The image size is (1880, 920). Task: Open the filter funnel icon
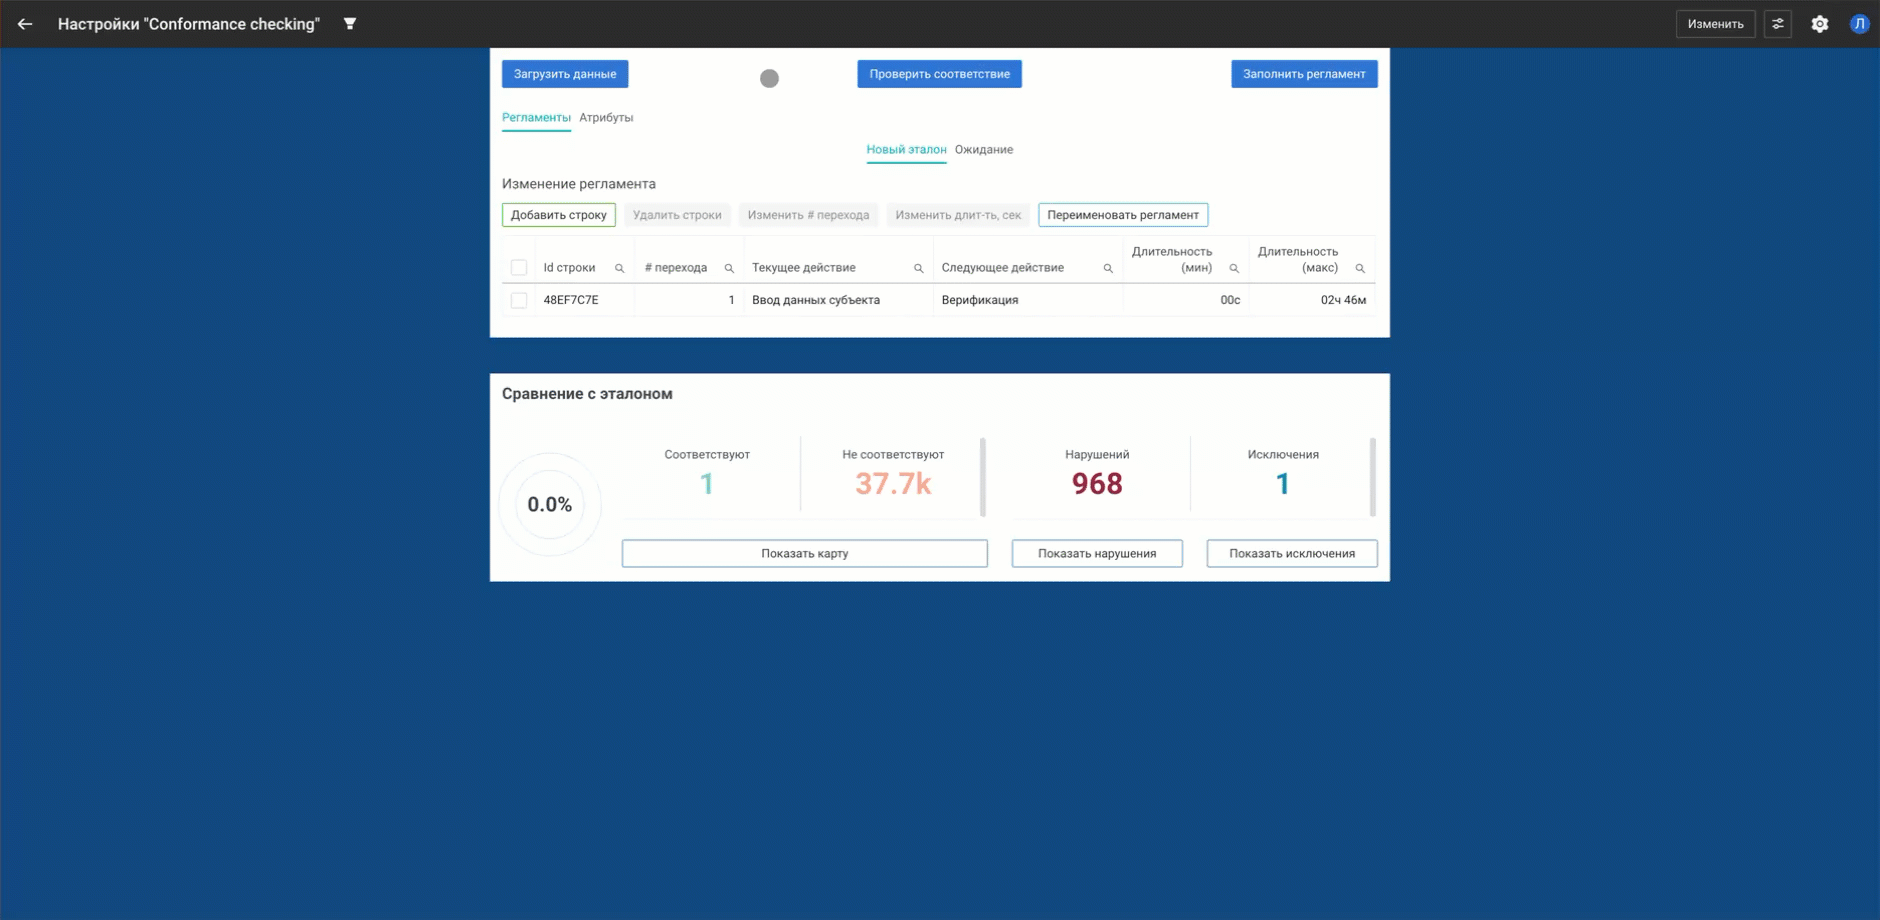350,24
